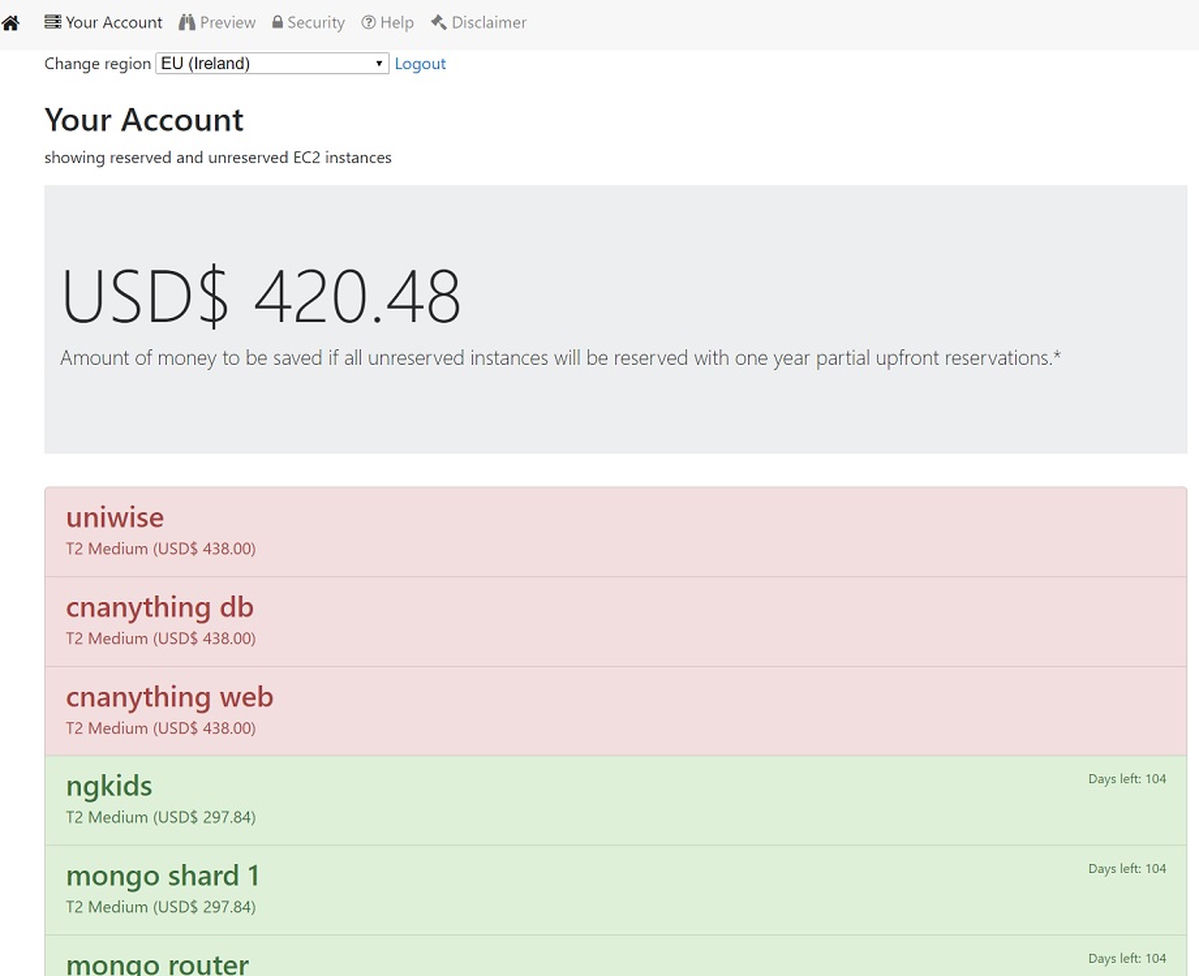Click the USD$ 420.48 savings panel
Screen dimensions: 1199x976
(613, 318)
